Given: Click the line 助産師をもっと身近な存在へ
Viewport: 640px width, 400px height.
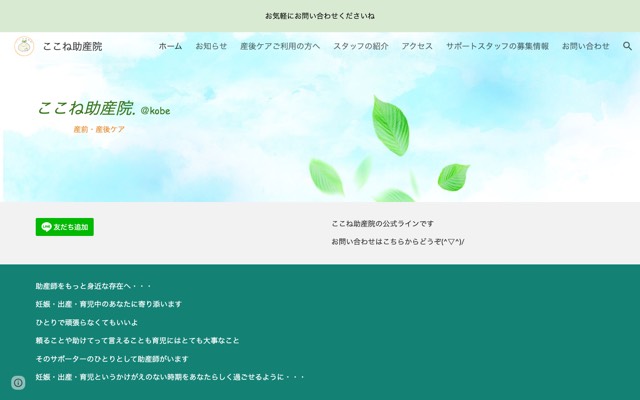Looking at the screenshot, I should [93, 286].
